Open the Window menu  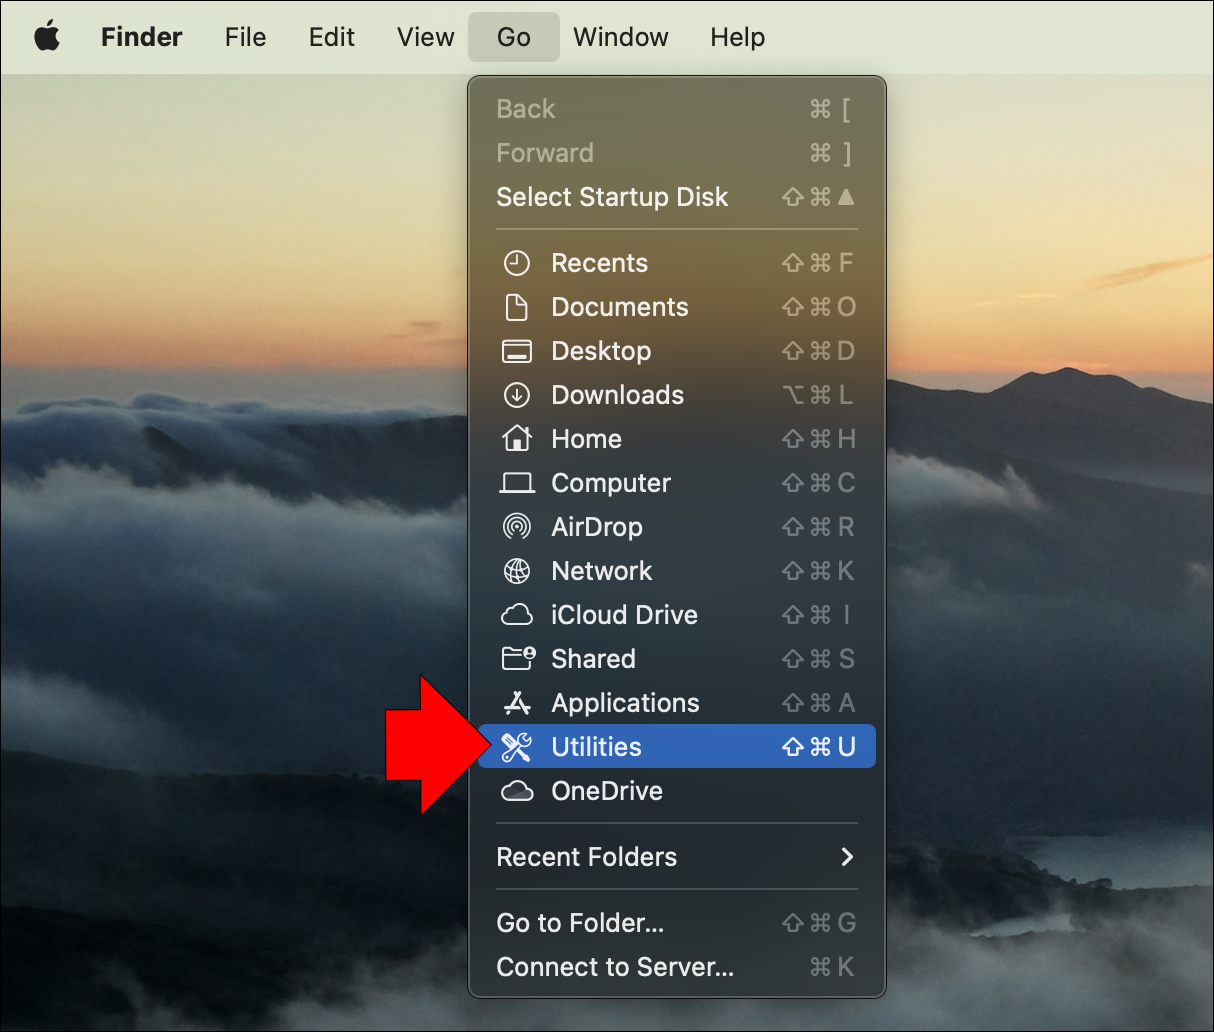click(x=620, y=37)
